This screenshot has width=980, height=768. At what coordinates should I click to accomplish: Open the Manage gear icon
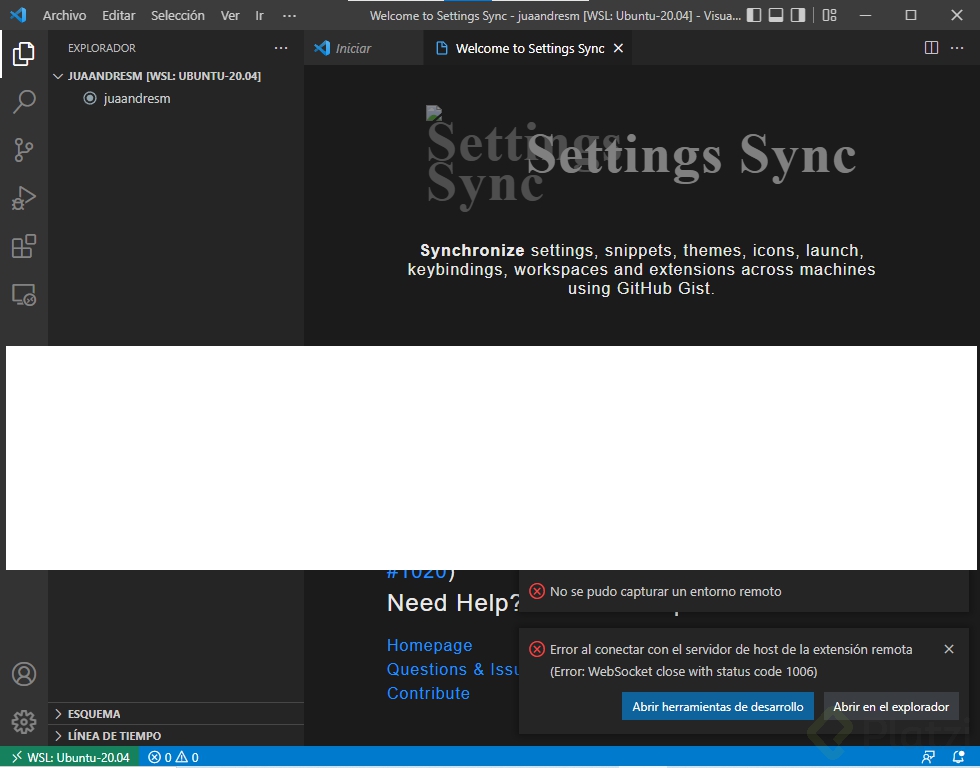coord(24,722)
